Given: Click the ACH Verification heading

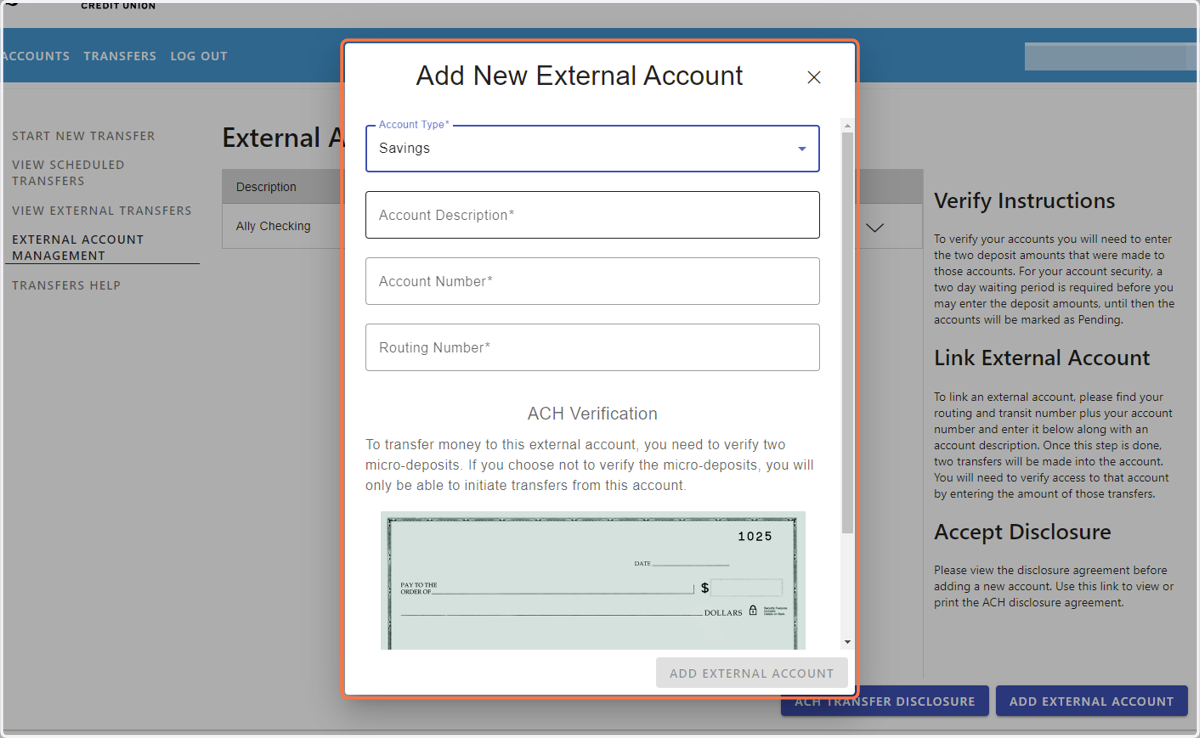Looking at the screenshot, I should coord(593,414).
